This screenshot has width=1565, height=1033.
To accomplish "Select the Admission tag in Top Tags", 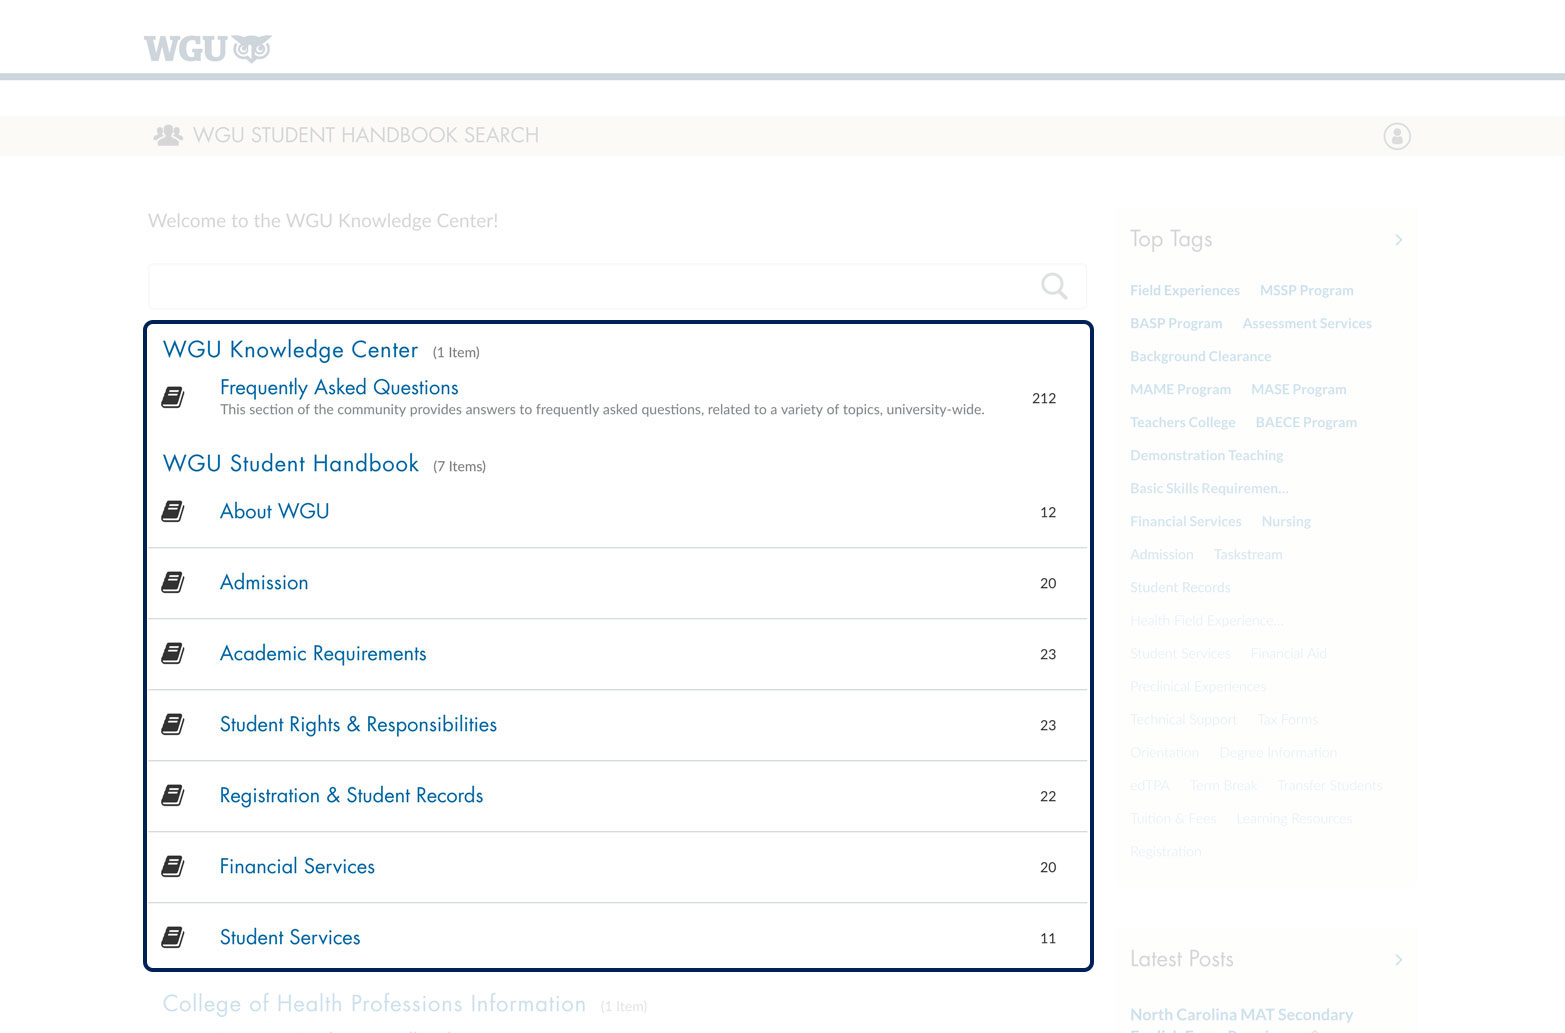I will coord(1162,554).
